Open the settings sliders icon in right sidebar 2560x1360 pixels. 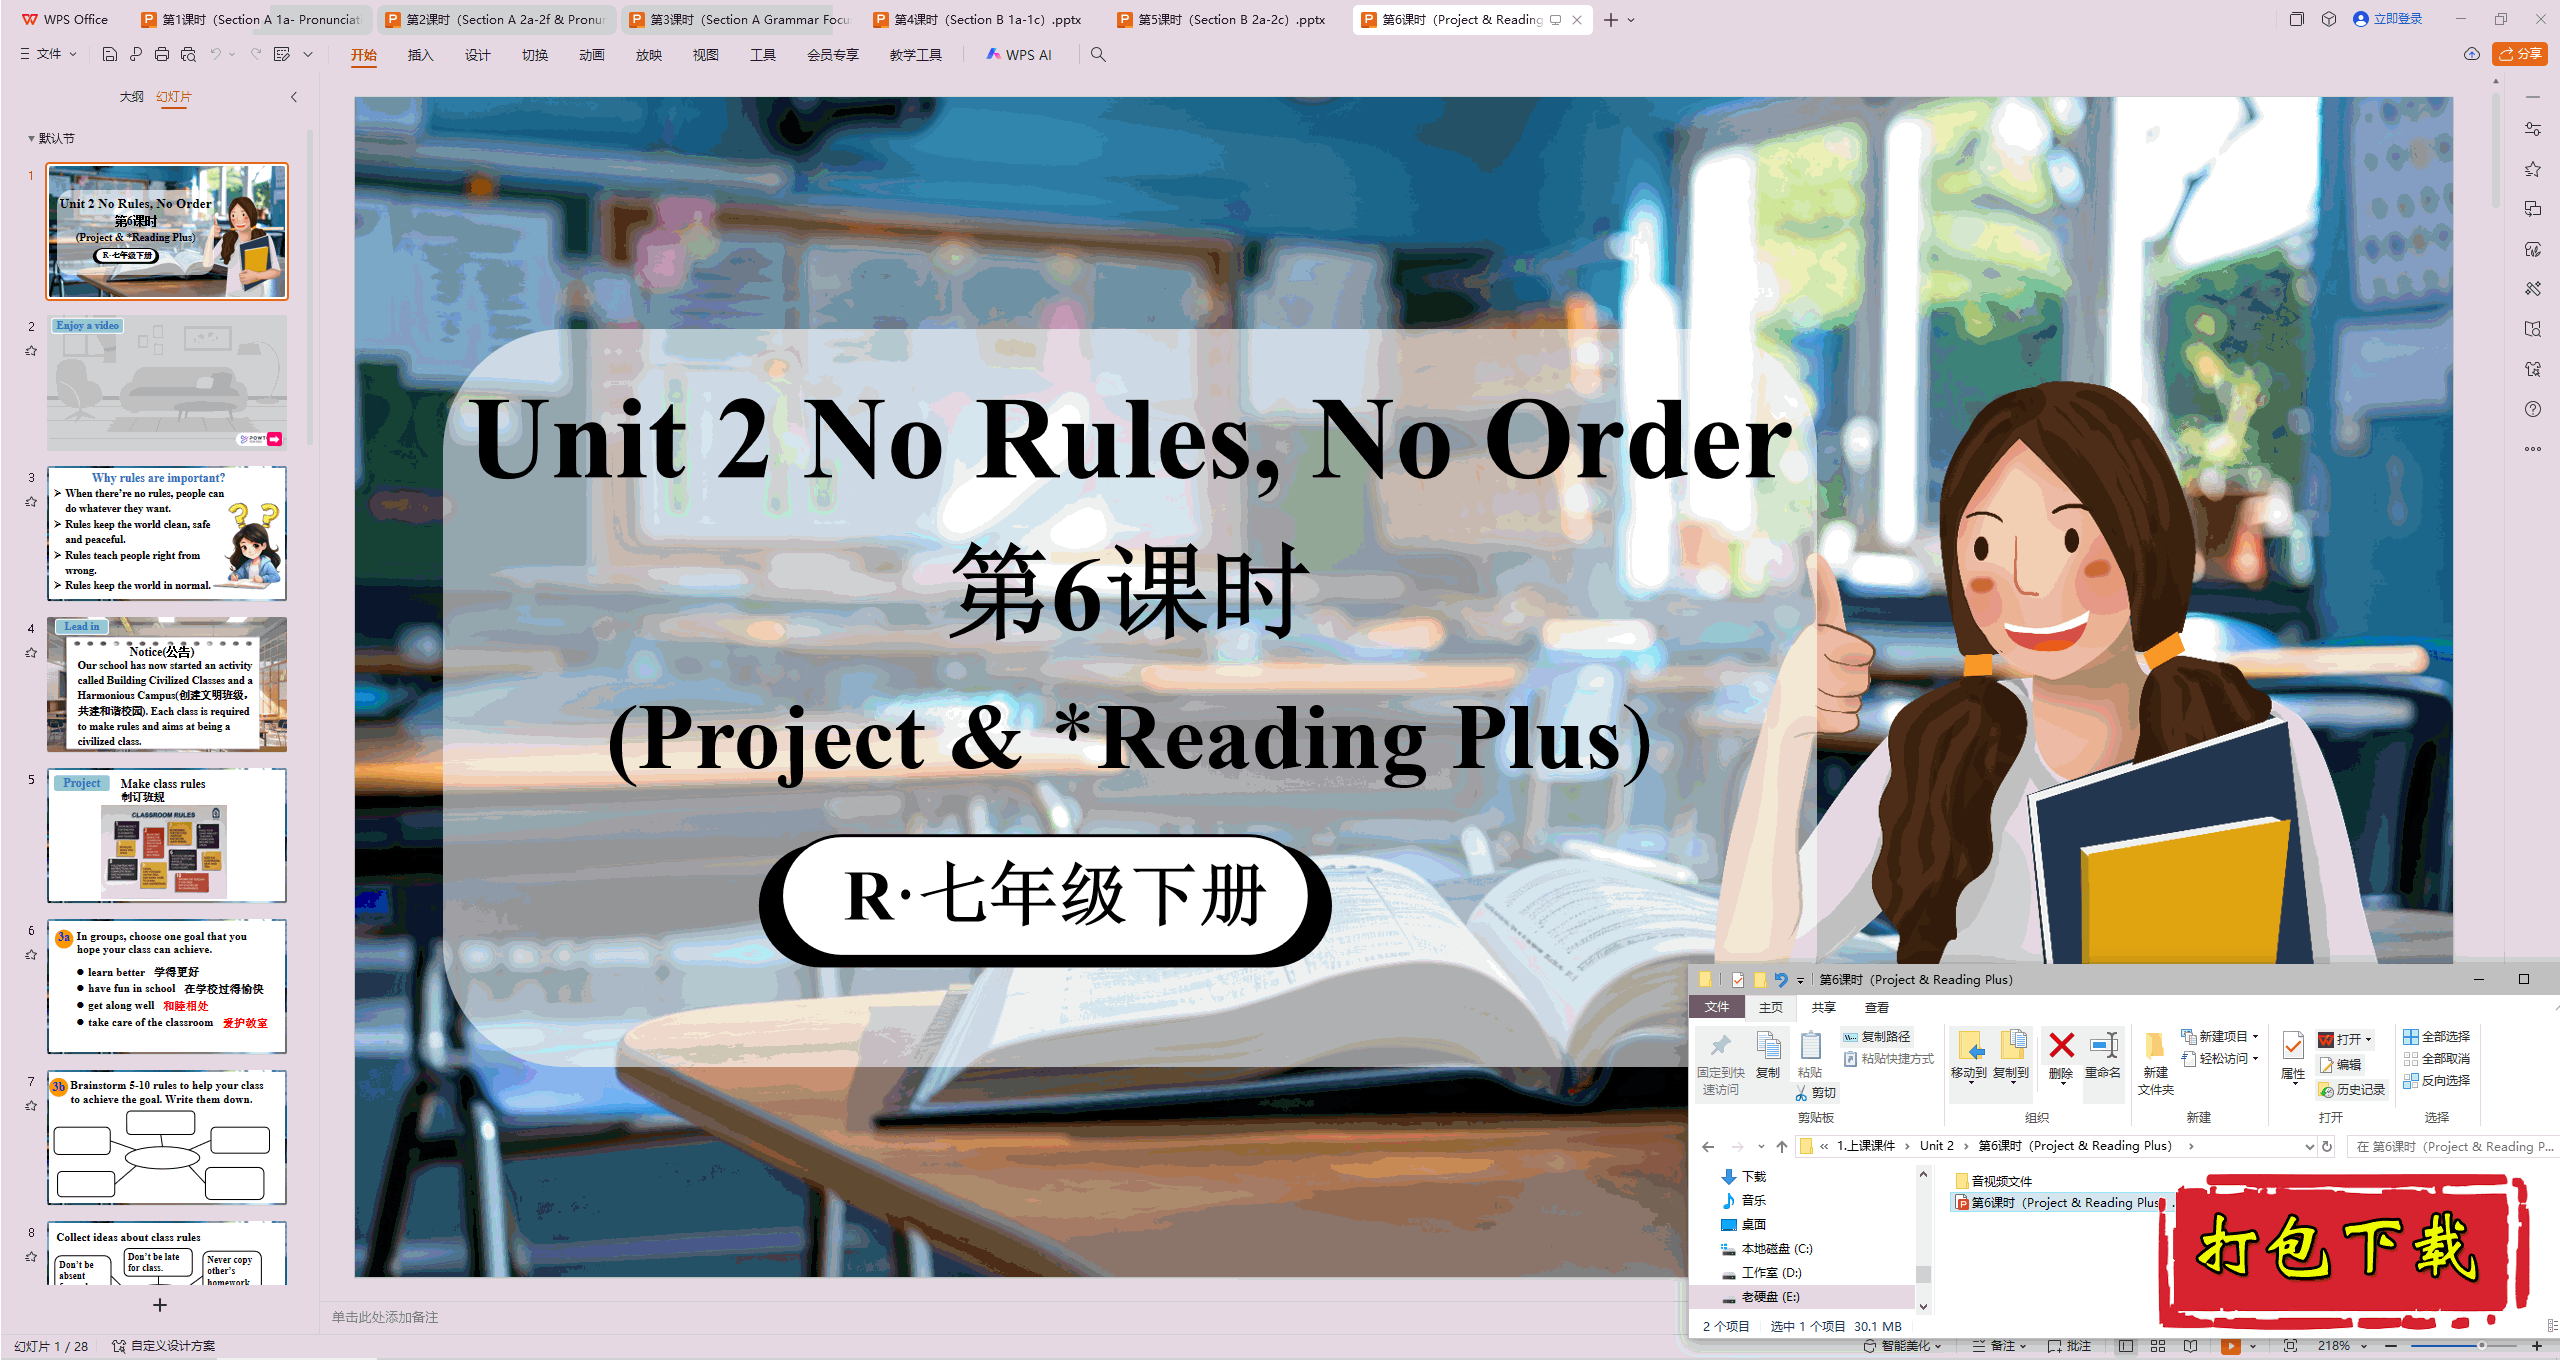coord(2533,129)
